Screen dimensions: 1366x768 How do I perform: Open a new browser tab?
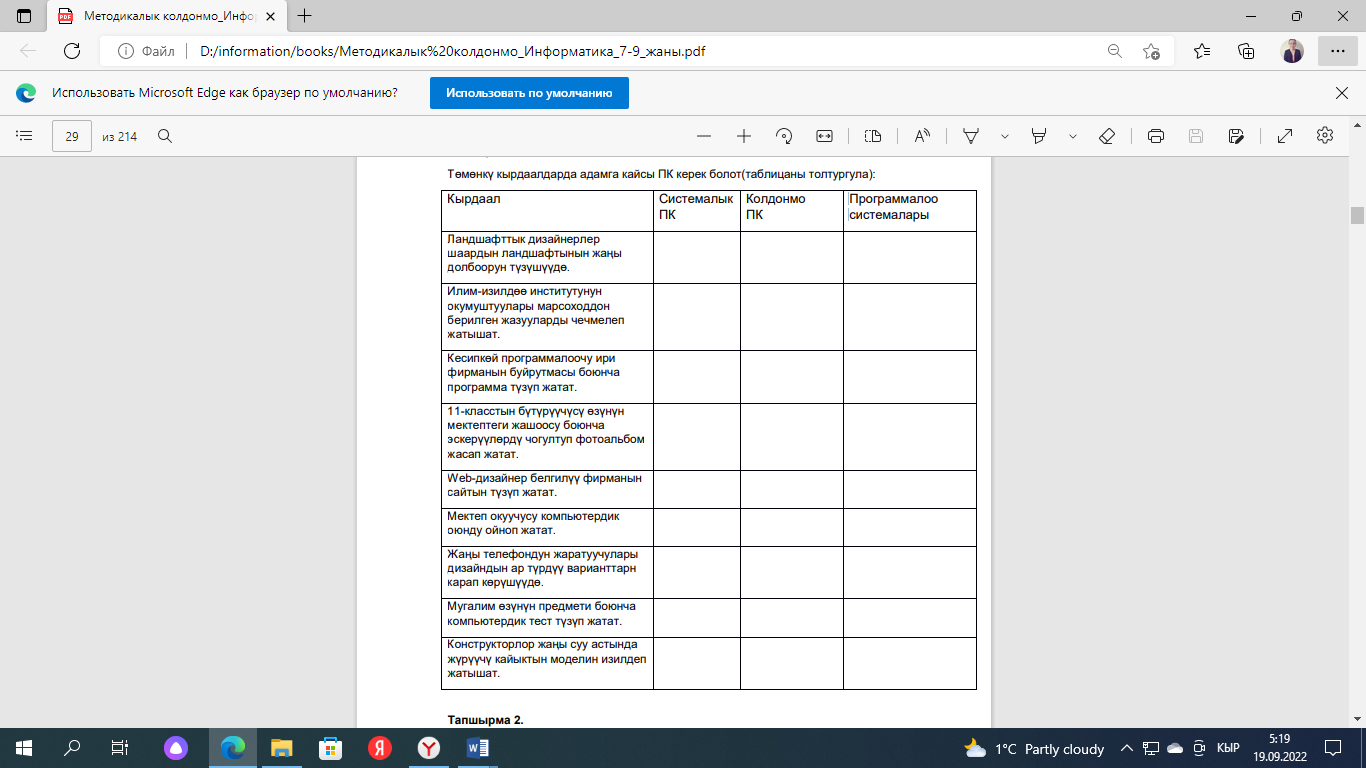305,16
